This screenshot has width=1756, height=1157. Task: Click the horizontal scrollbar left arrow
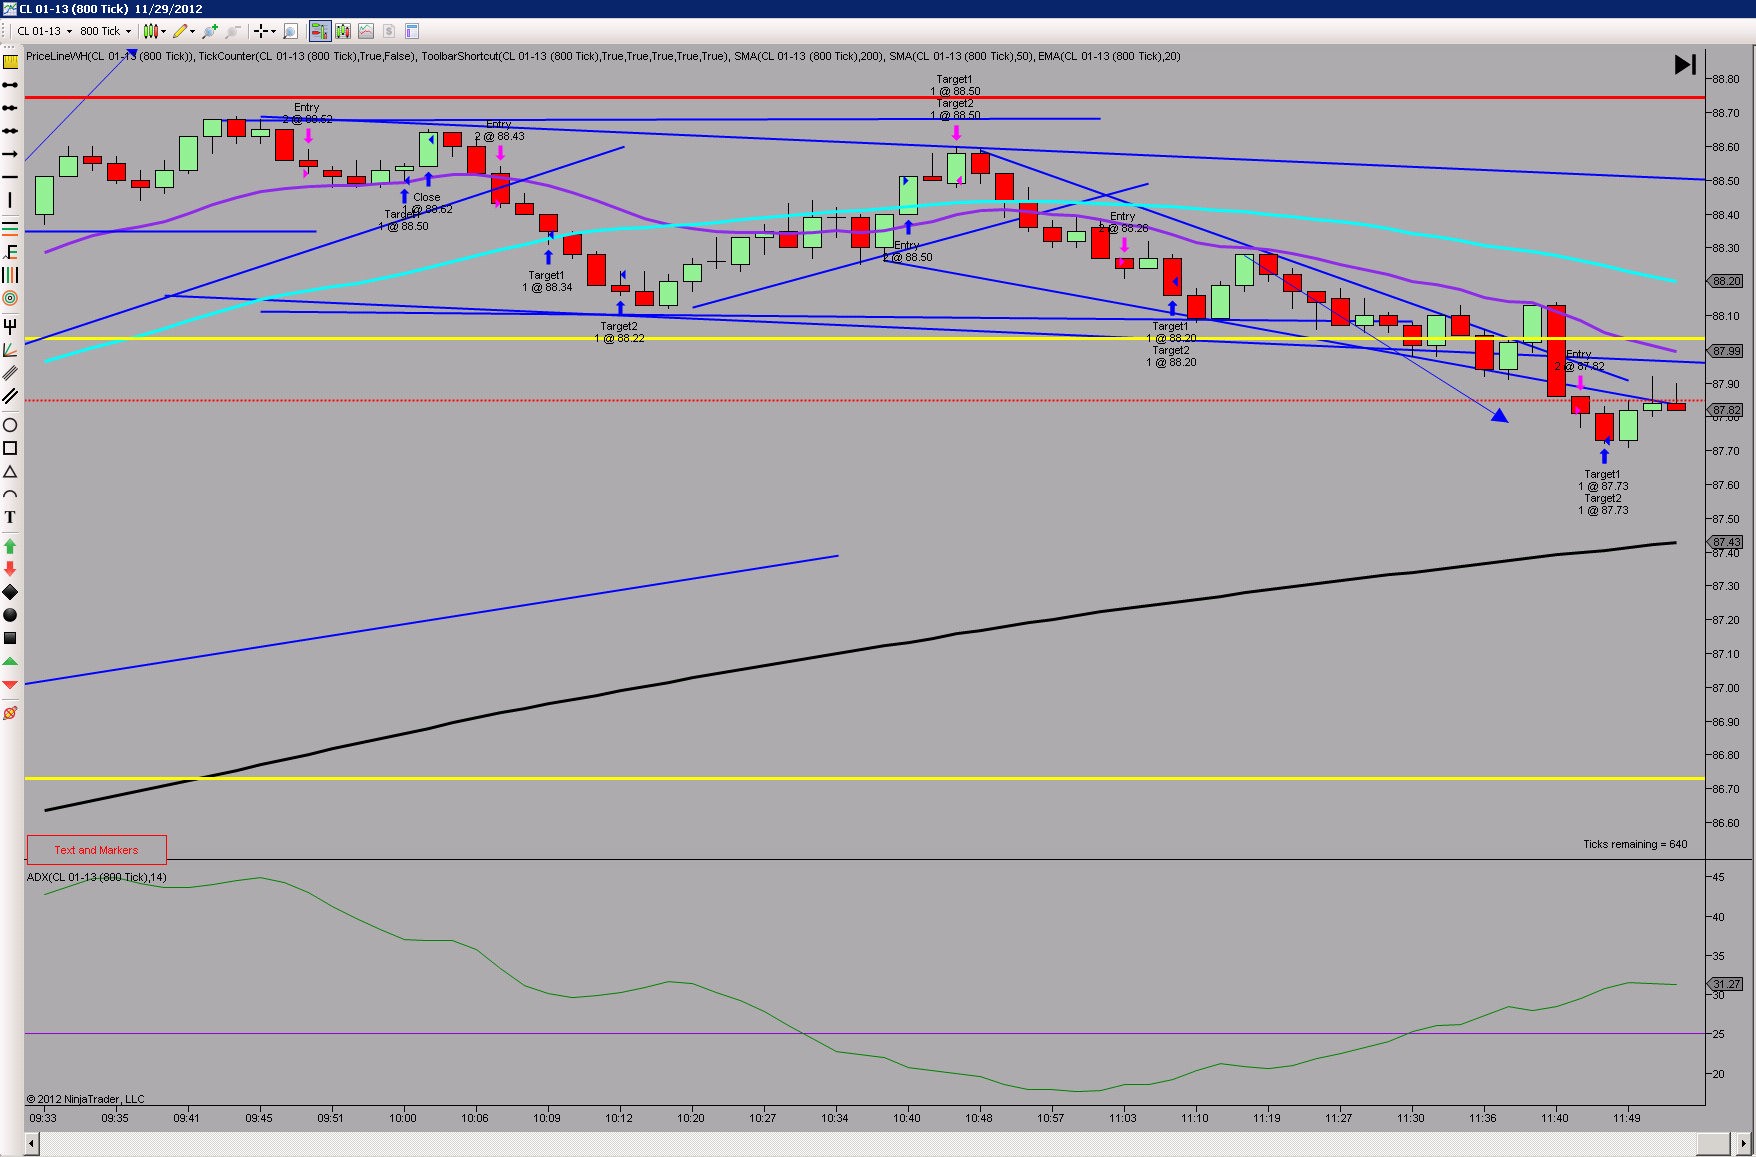pos(31,1143)
